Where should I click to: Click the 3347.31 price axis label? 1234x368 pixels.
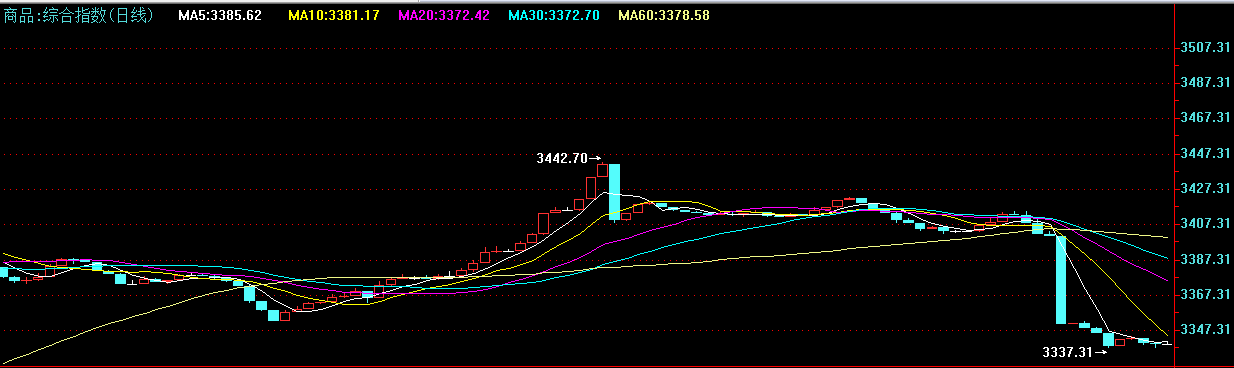point(1205,329)
